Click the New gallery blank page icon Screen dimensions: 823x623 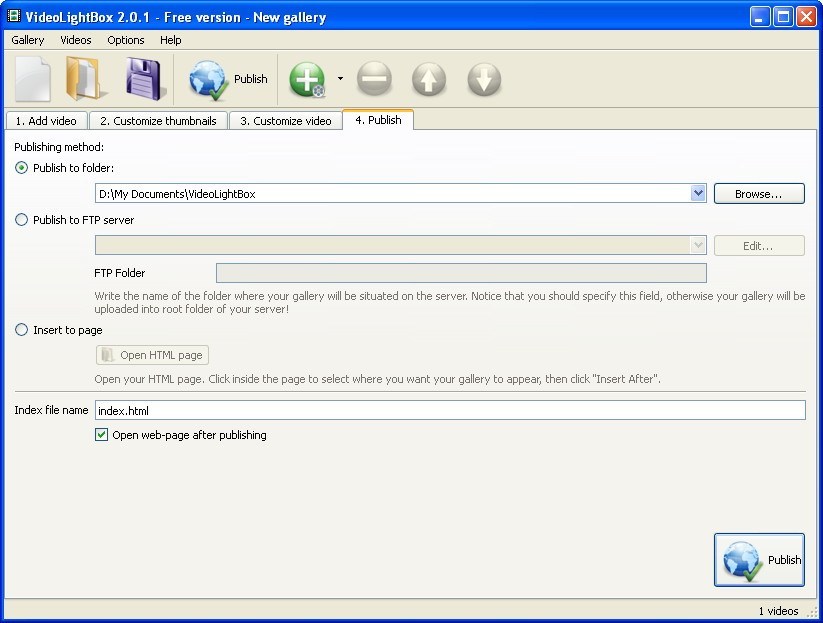pyautogui.click(x=33, y=79)
